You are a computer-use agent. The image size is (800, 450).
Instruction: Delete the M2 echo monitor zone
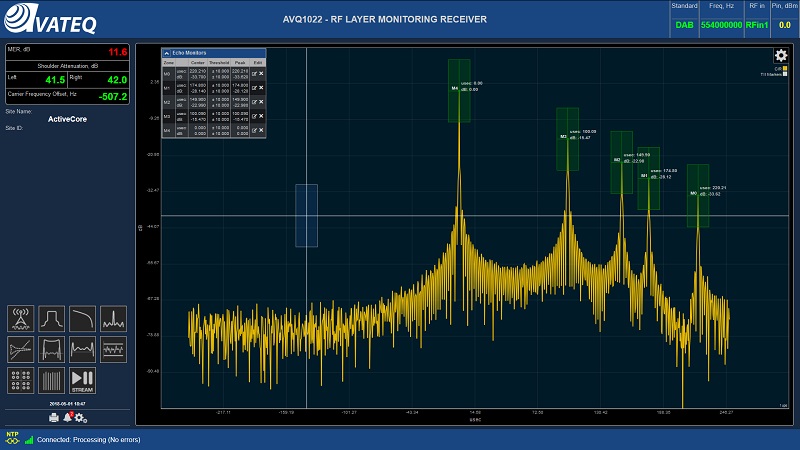coord(261,102)
